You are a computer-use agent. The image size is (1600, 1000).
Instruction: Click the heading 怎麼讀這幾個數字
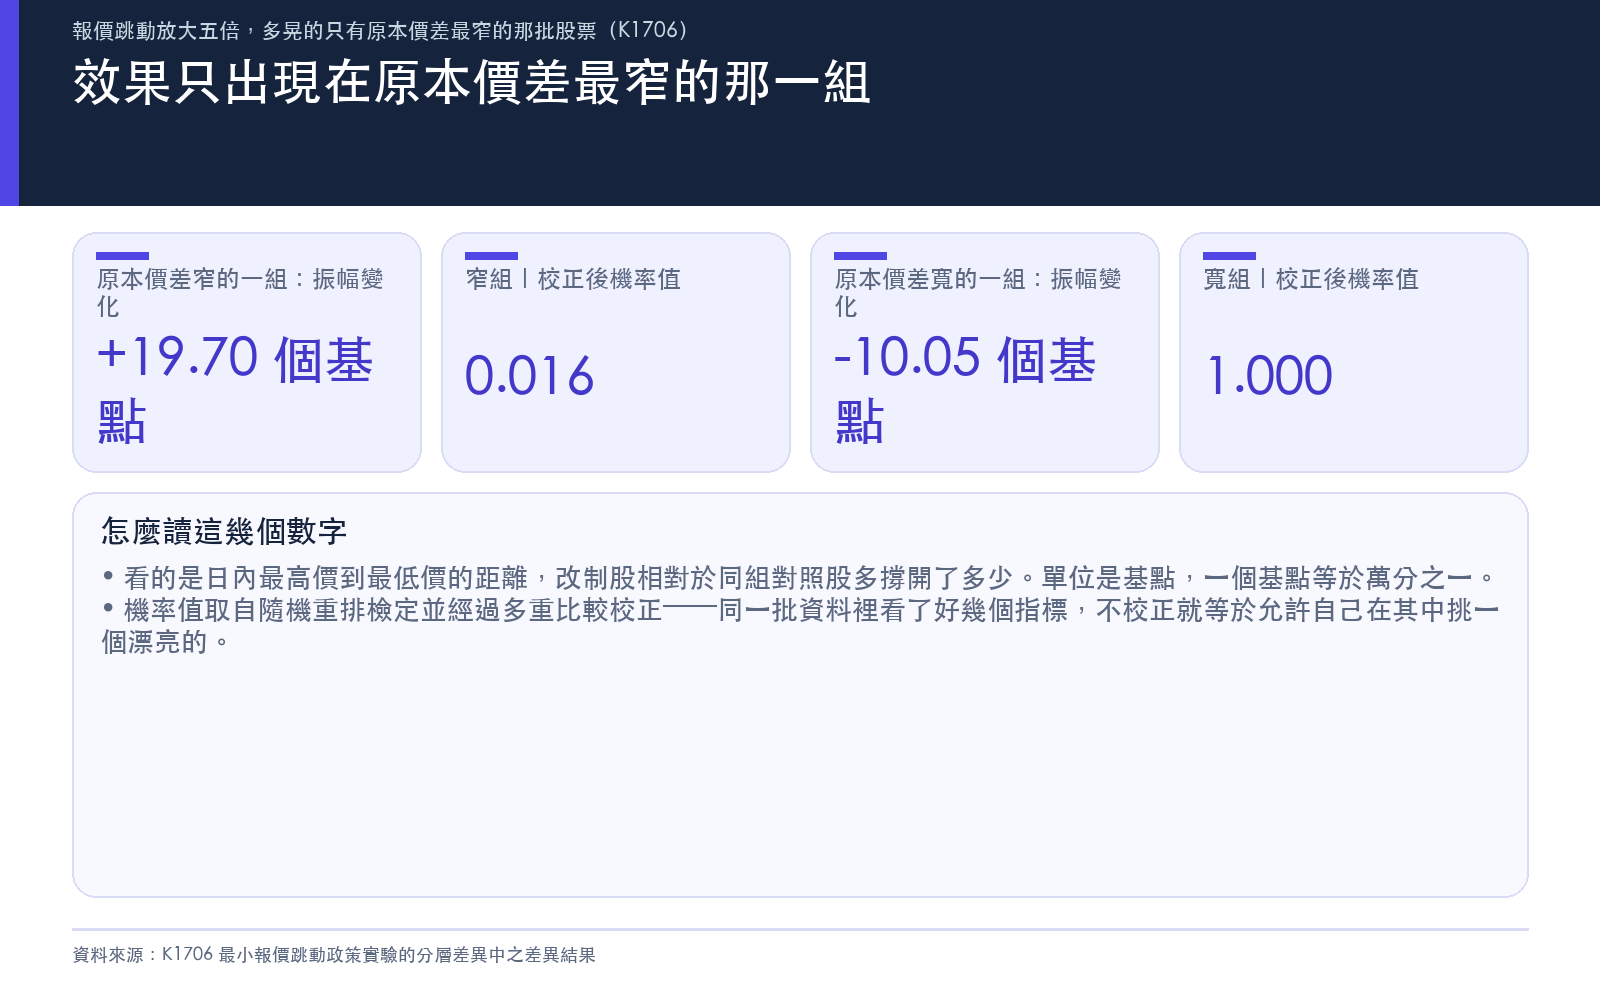224,531
